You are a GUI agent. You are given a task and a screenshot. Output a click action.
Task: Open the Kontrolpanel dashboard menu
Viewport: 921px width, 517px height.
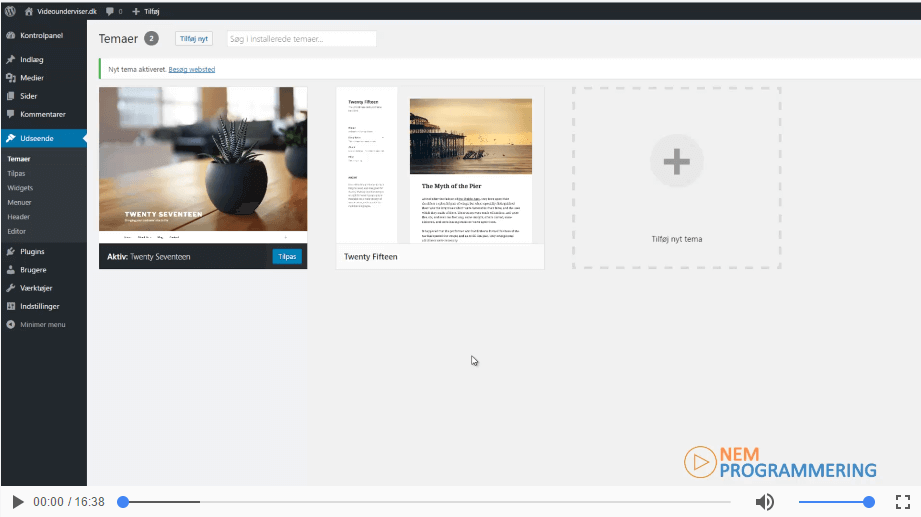click(x=42, y=35)
